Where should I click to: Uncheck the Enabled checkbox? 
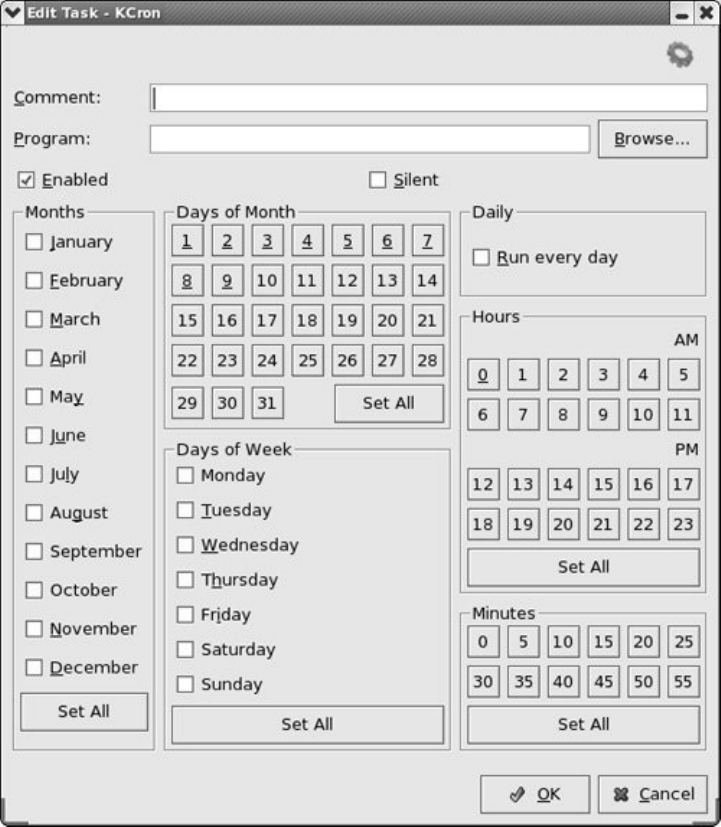pyautogui.click(x=27, y=180)
